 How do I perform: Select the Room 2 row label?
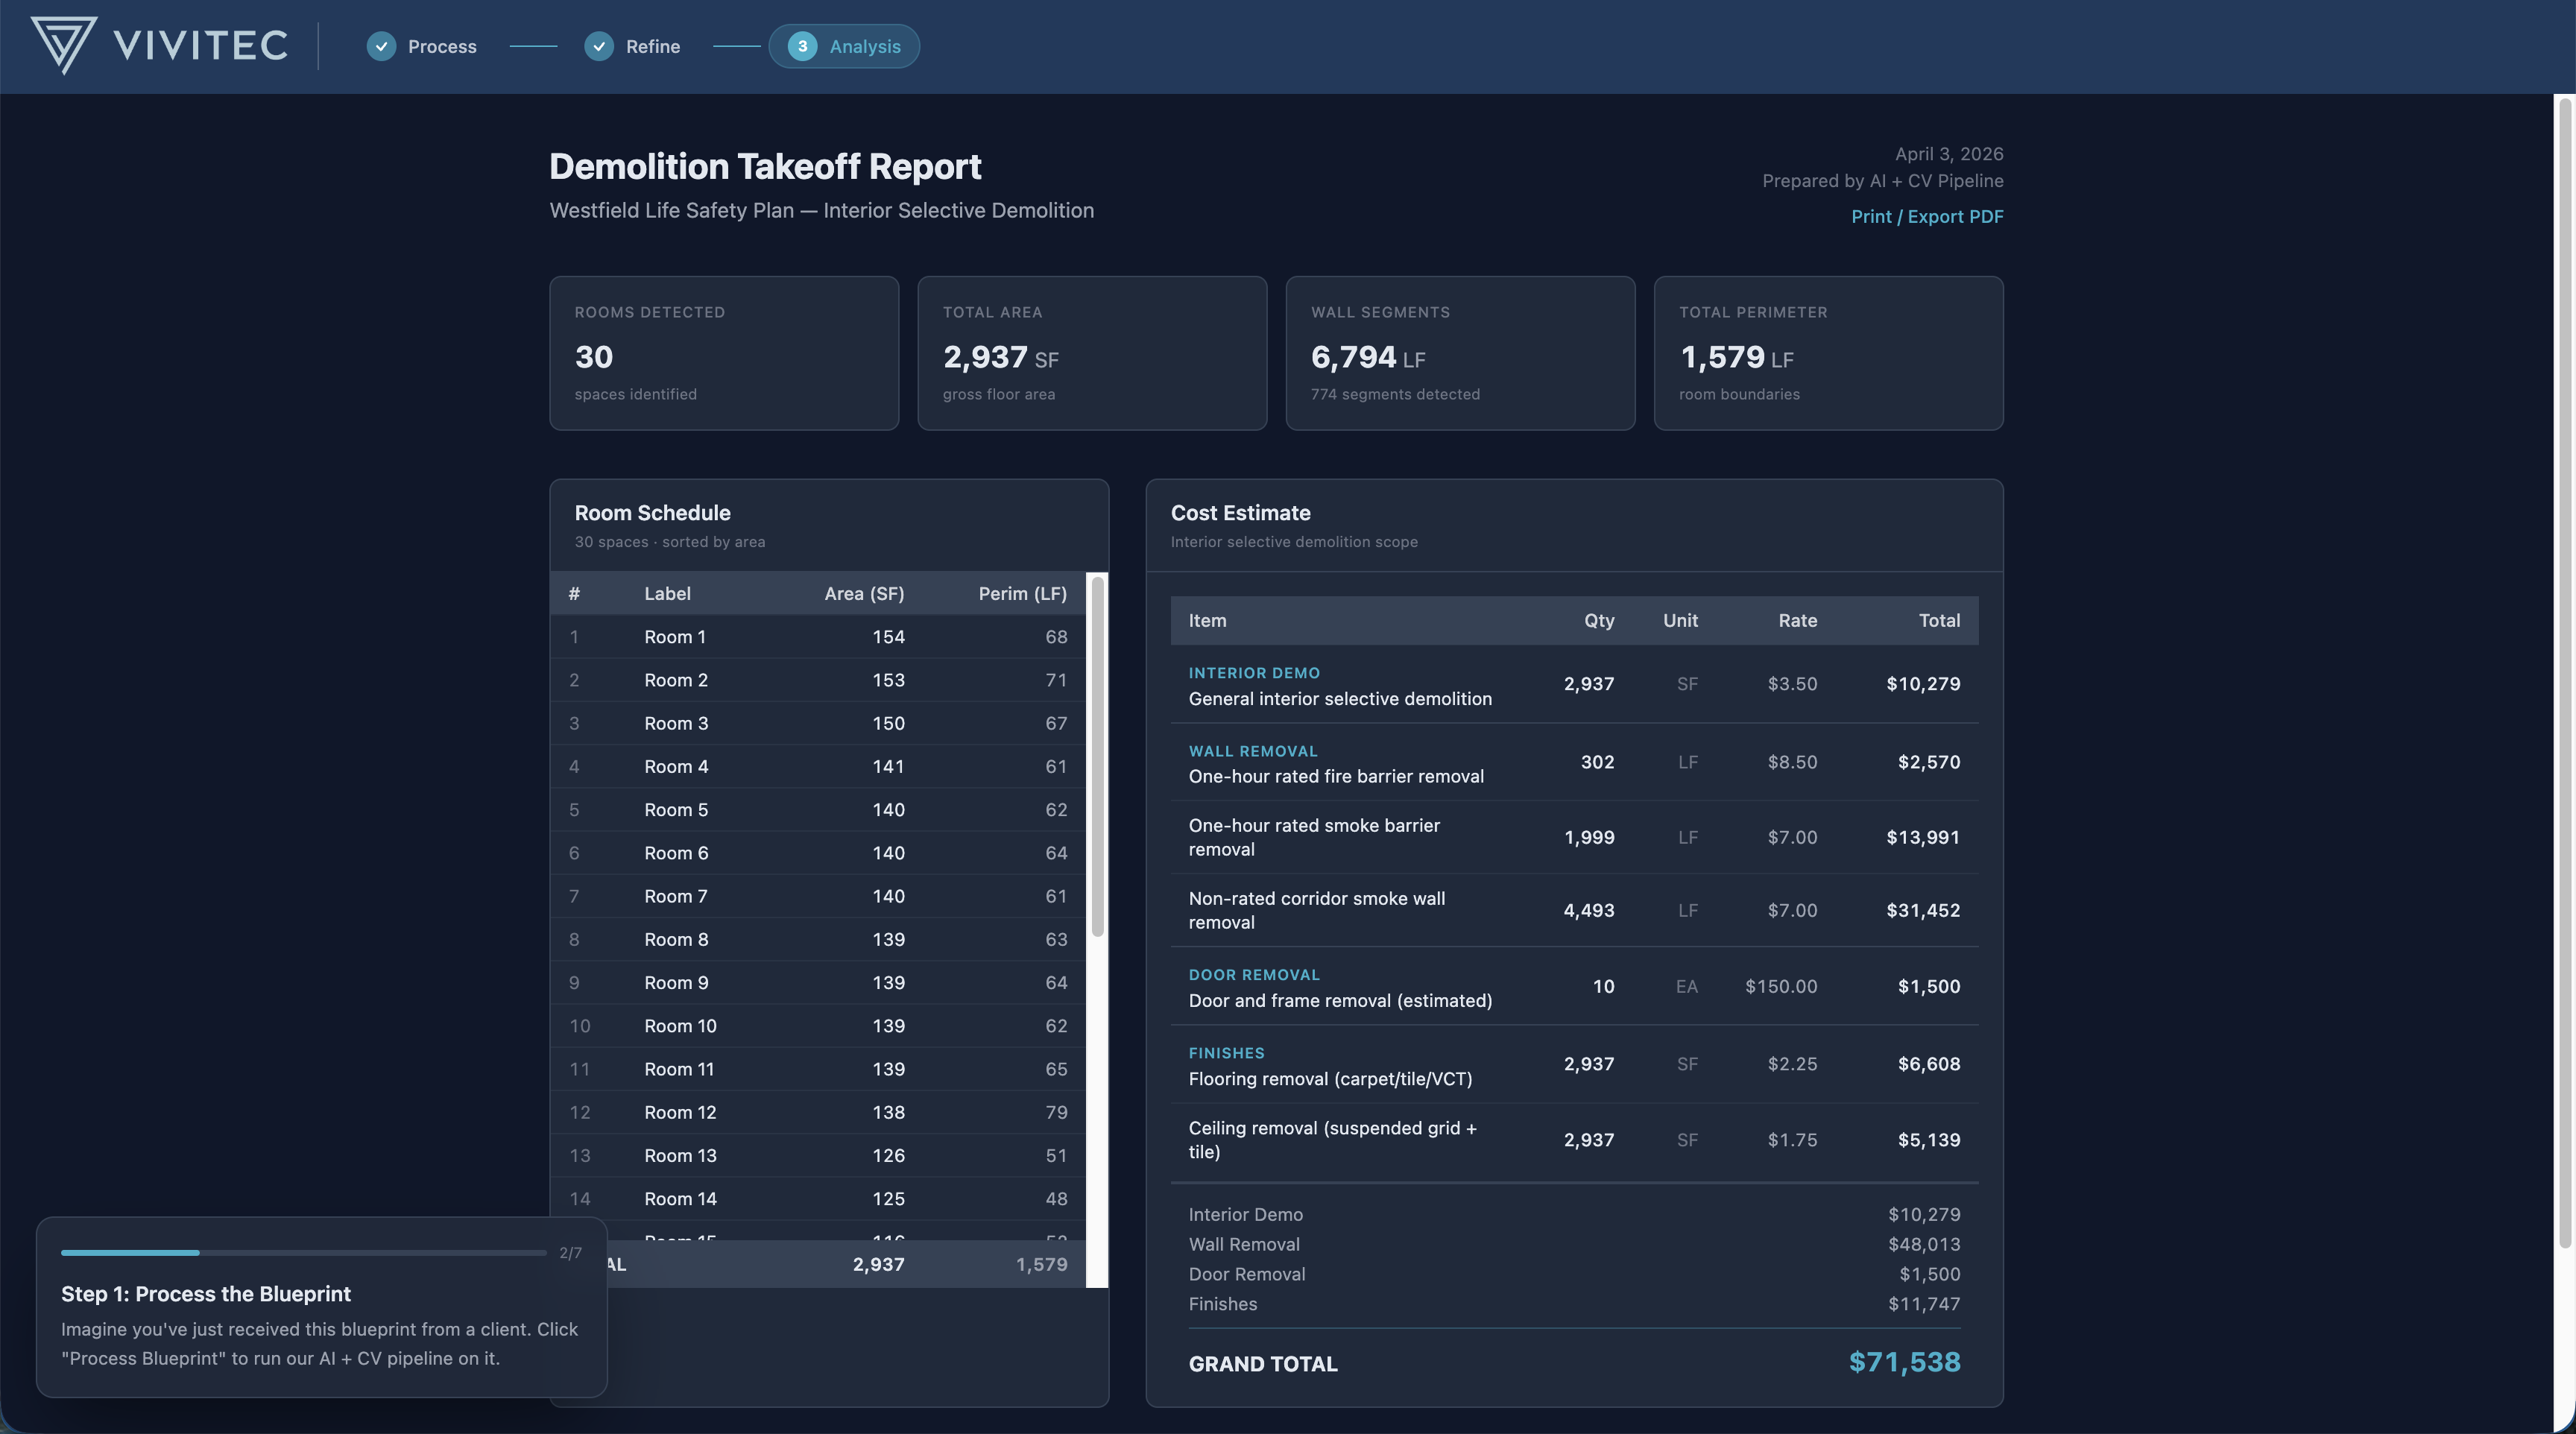click(x=676, y=680)
